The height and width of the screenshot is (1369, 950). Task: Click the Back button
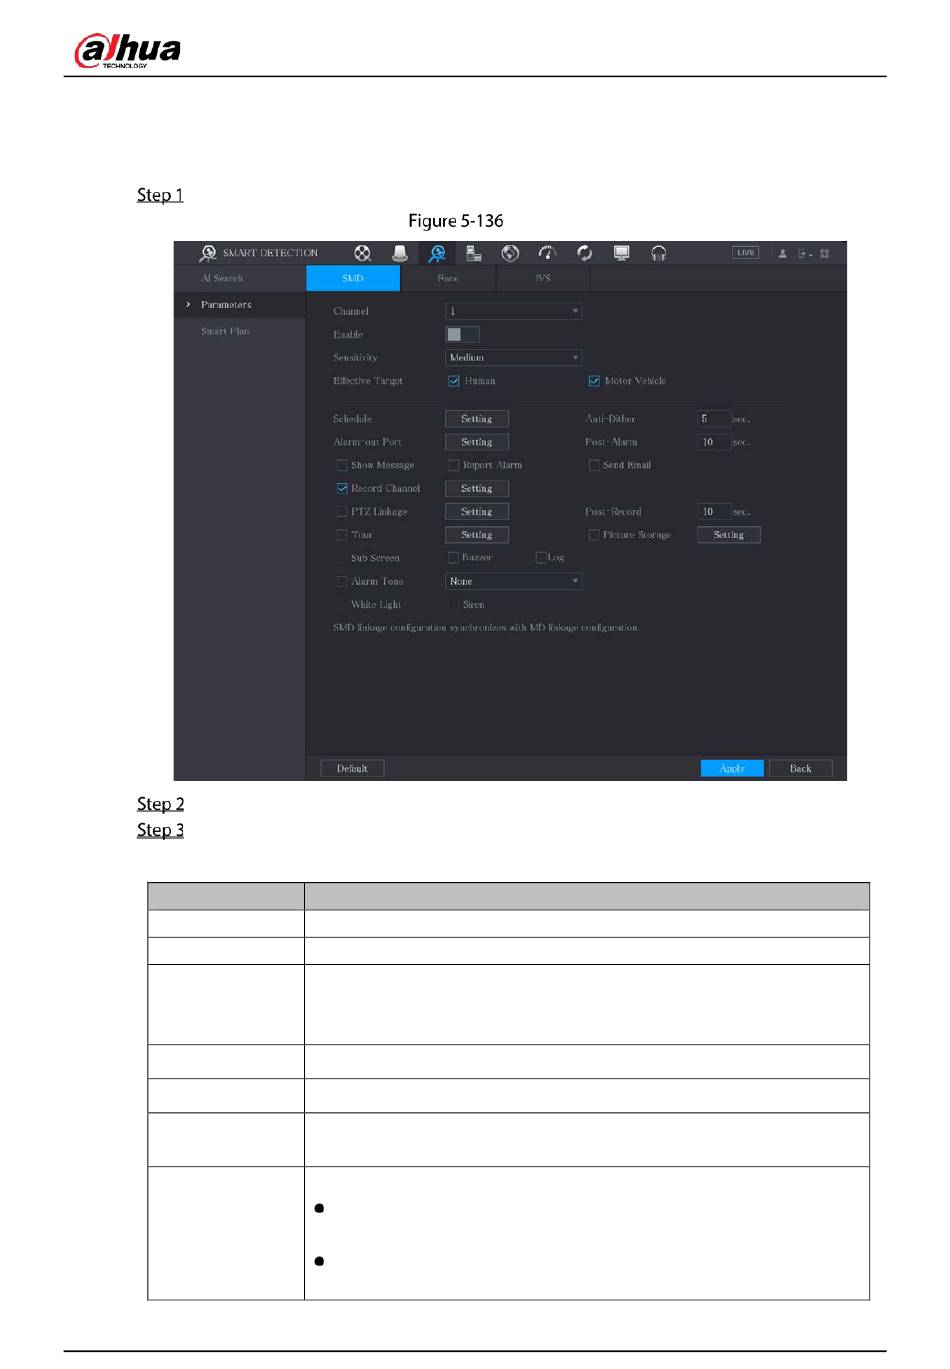point(801,769)
